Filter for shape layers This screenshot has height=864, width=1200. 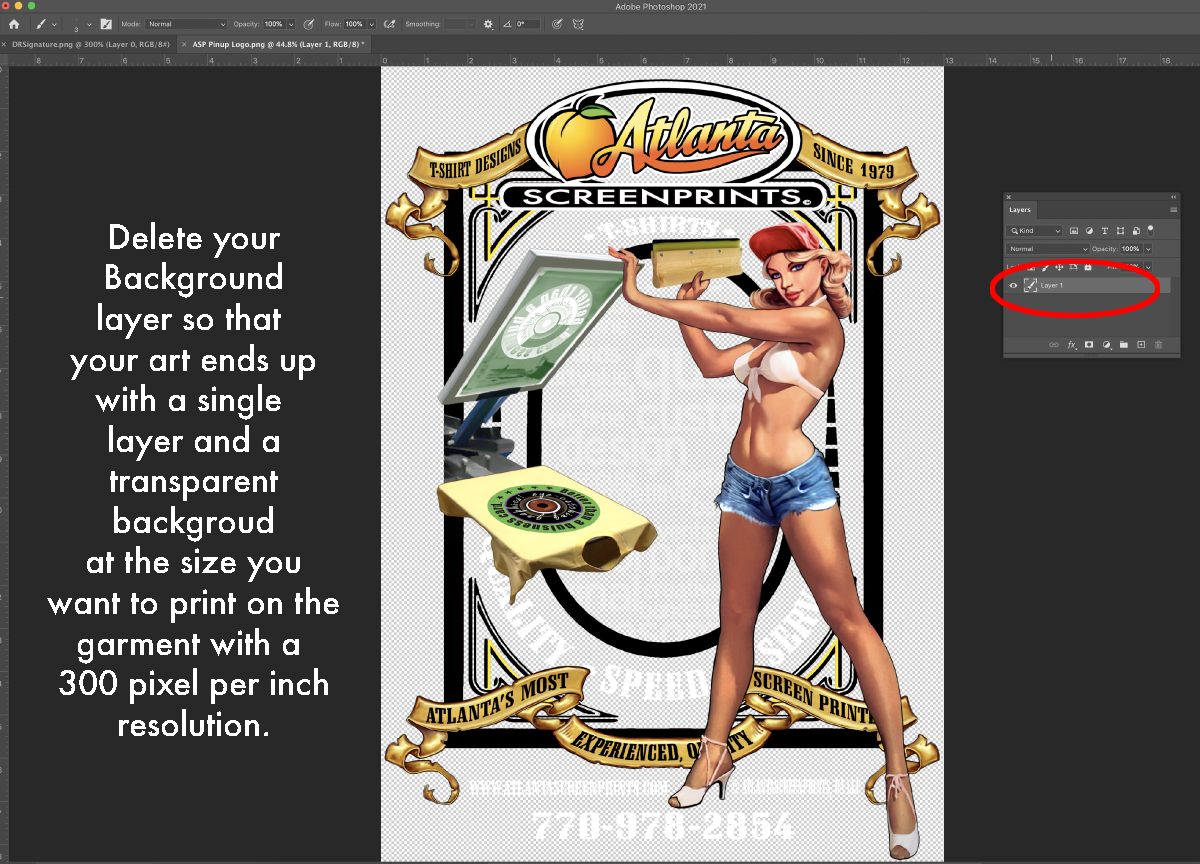click(x=1120, y=231)
